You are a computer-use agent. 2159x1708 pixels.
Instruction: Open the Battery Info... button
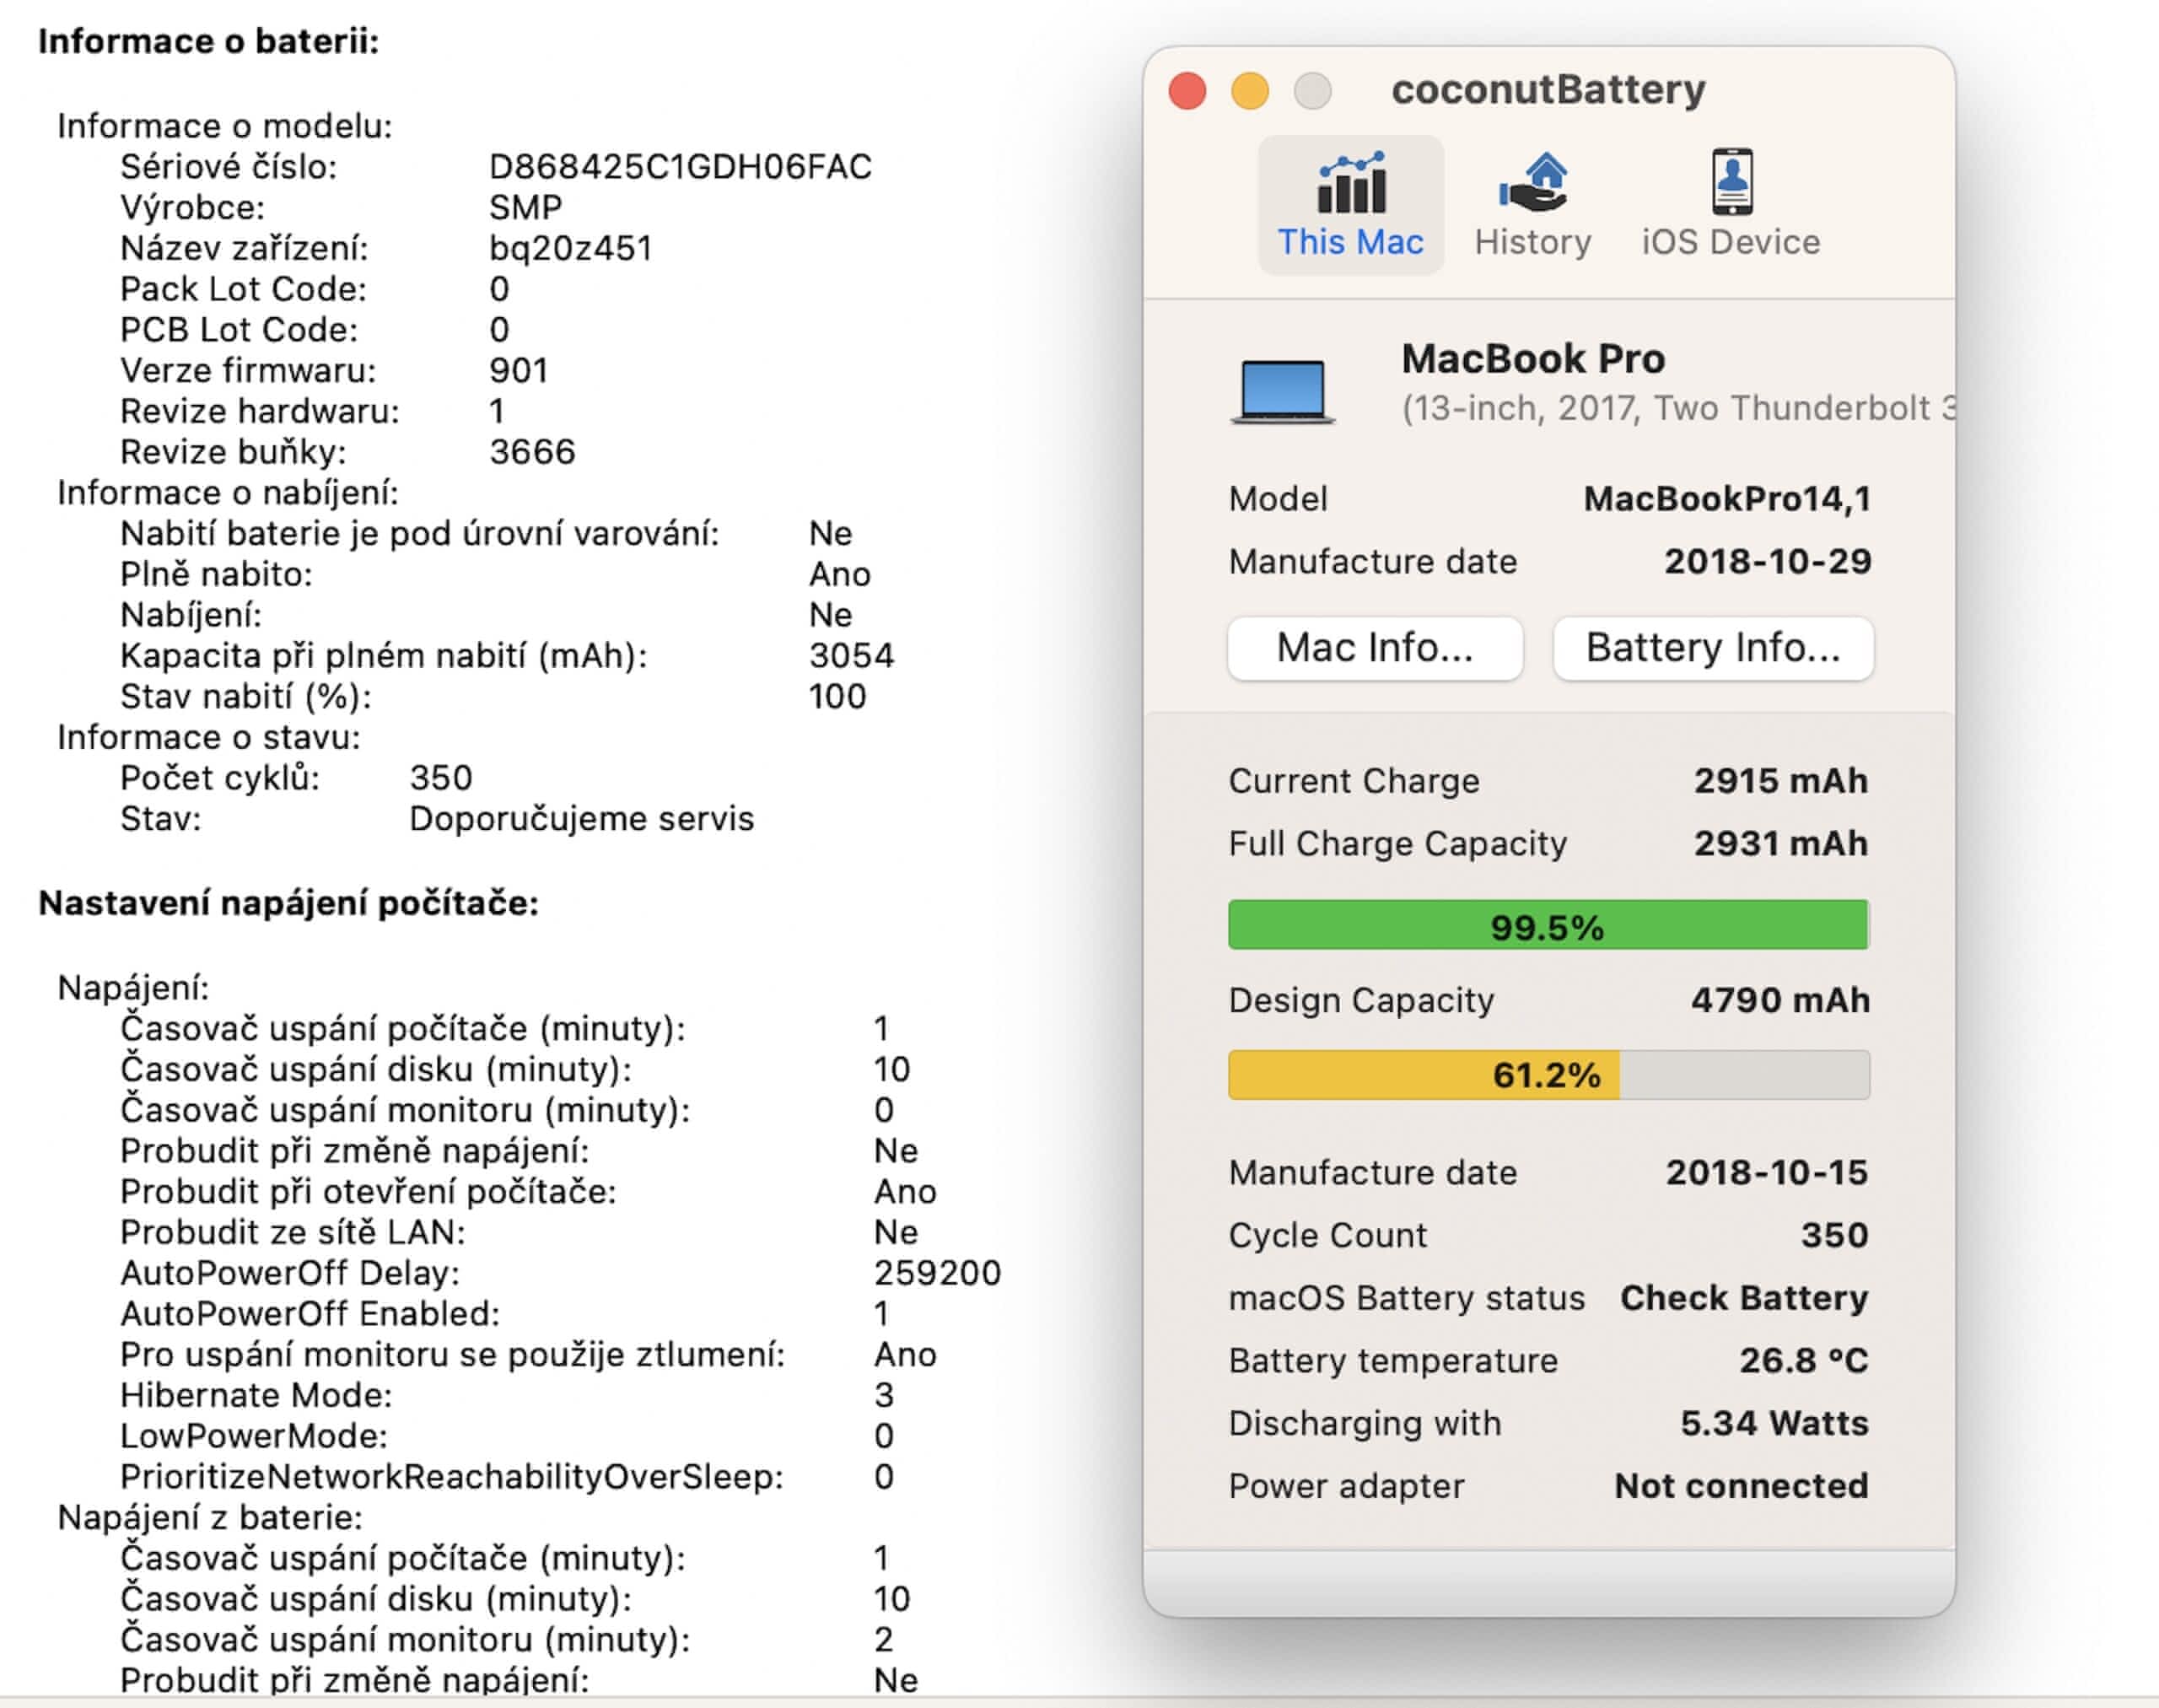[x=1713, y=648]
